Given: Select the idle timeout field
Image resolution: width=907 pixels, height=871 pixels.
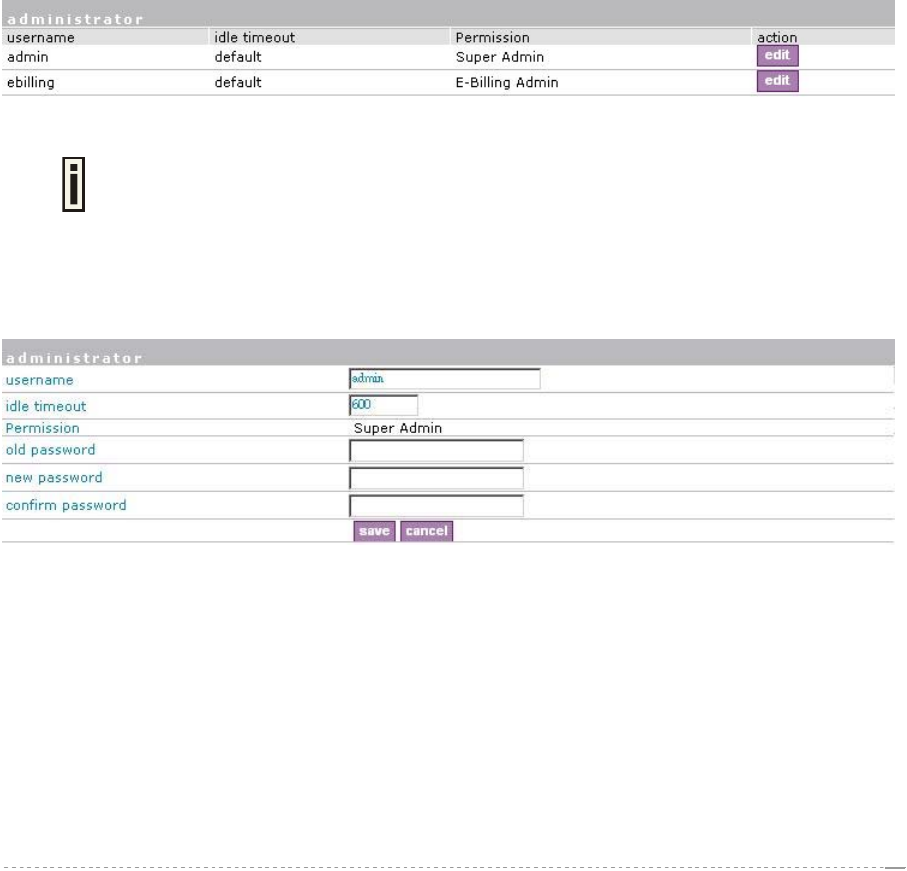Looking at the screenshot, I should [384, 405].
